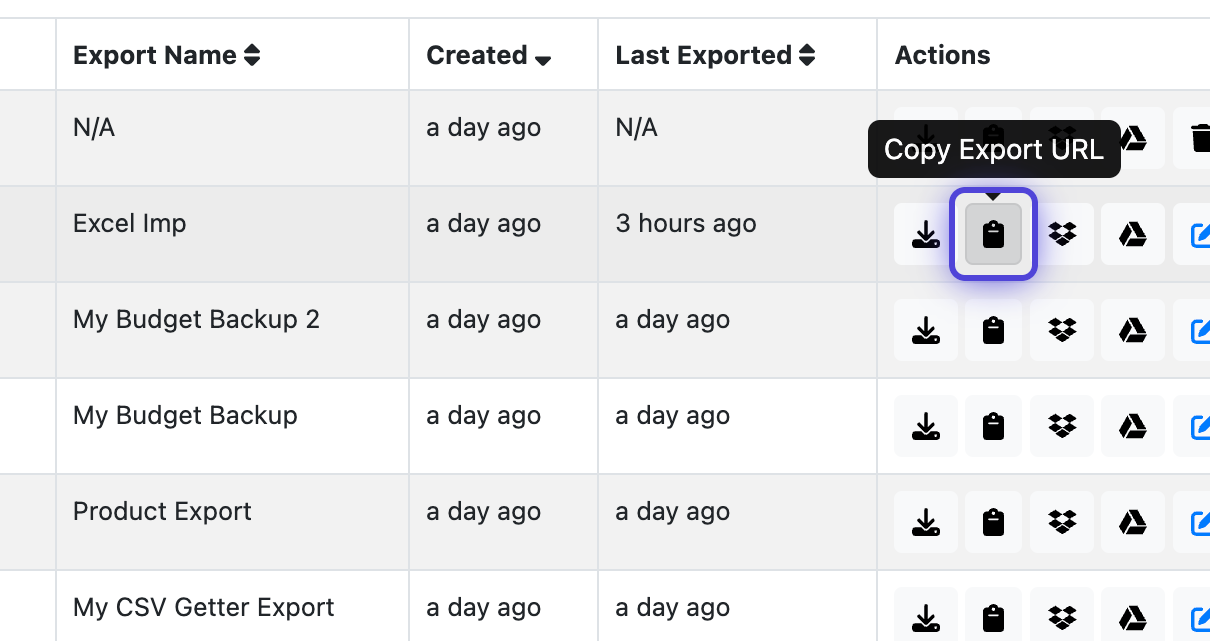Delete the N/A export using trash icon
The image size is (1210, 641).
coord(1197,137)
